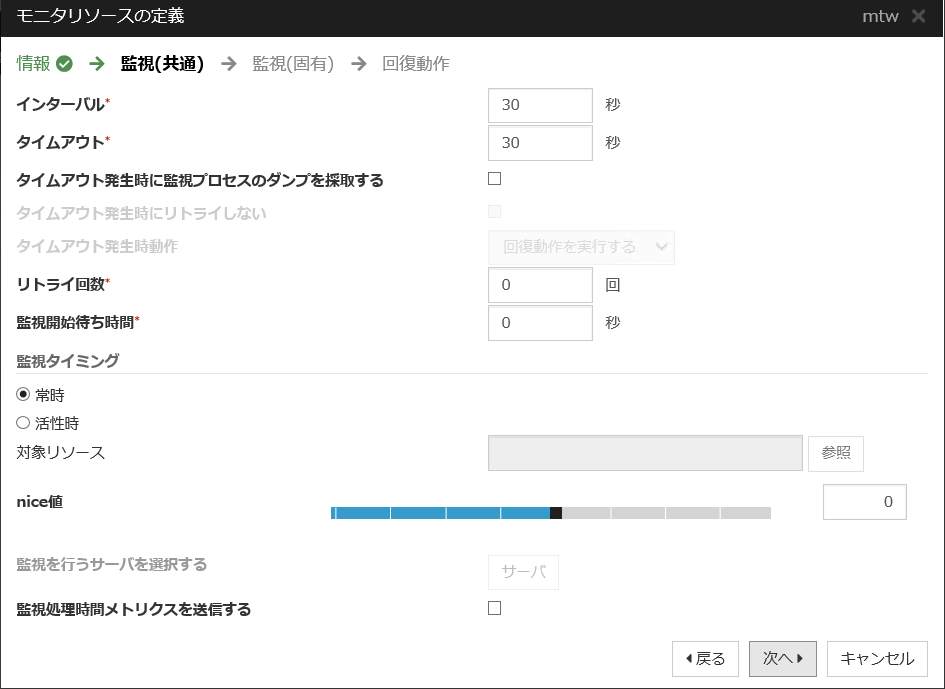
Task: Click the grey right portion of nice slider
Action: [667, 513]
